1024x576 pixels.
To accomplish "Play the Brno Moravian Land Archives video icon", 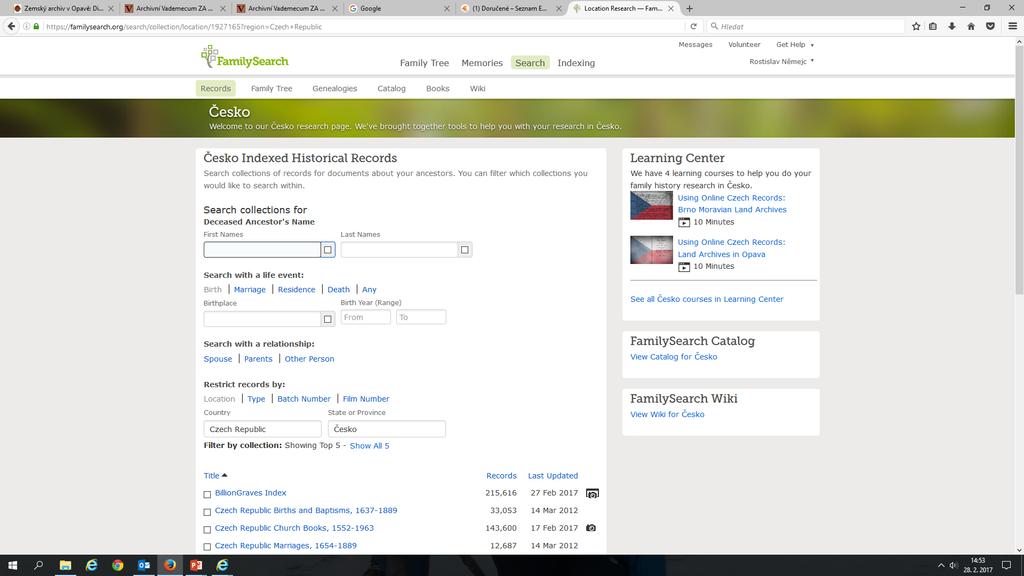I will [684, 222].
